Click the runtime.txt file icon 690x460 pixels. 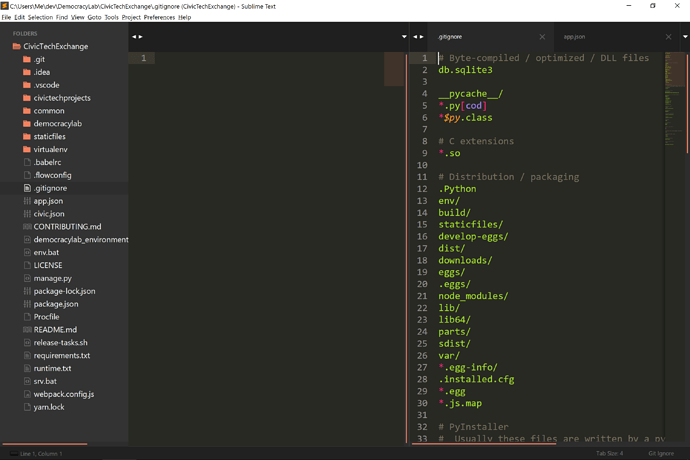pyautogui.click(x=27, y=368)
